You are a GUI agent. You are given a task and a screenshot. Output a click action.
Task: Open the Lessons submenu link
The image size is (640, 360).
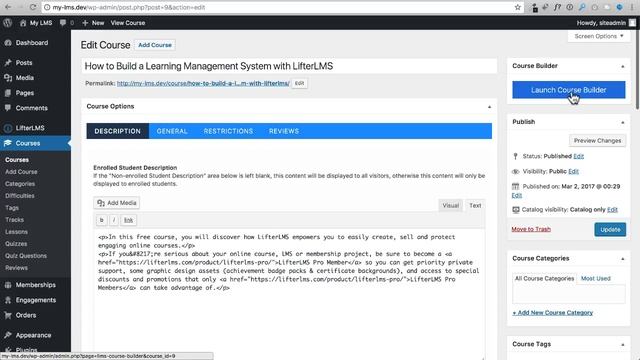[16, 232]
